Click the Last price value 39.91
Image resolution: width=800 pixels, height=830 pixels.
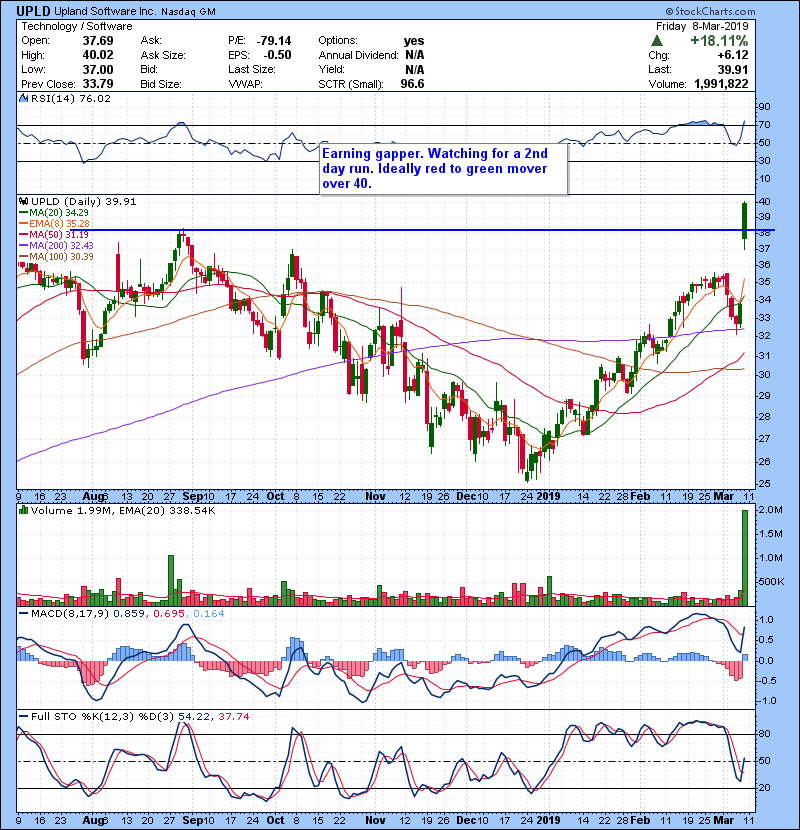733,70
